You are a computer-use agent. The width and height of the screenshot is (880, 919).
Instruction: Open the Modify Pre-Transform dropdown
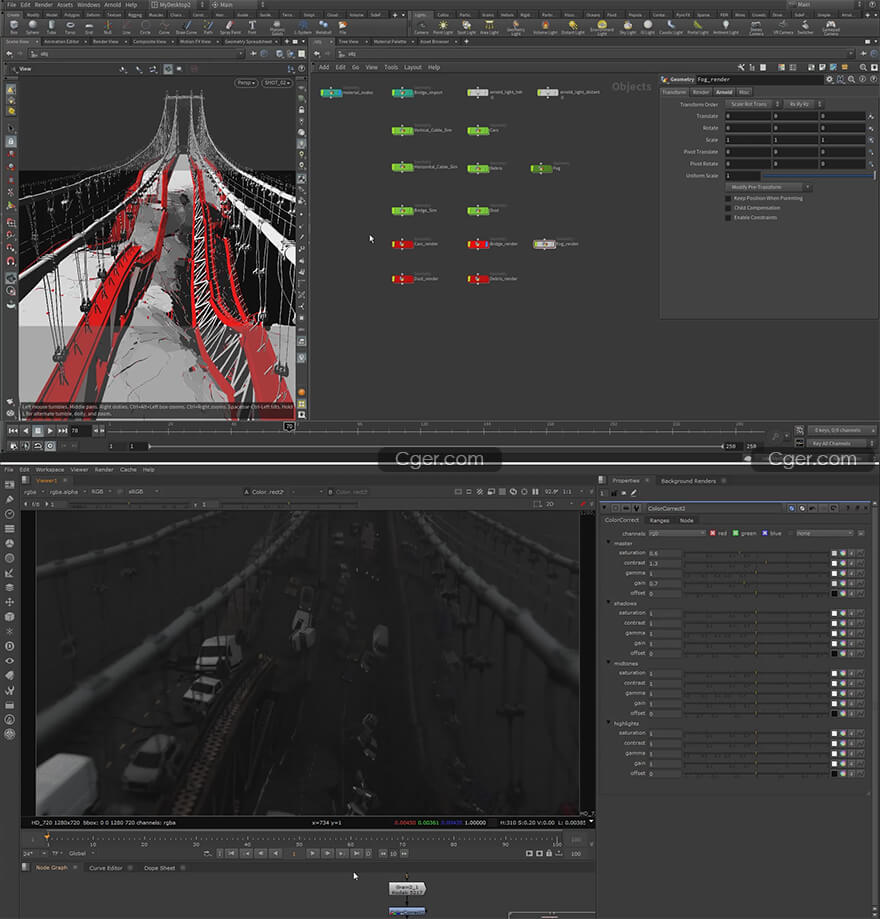point(768,187)
